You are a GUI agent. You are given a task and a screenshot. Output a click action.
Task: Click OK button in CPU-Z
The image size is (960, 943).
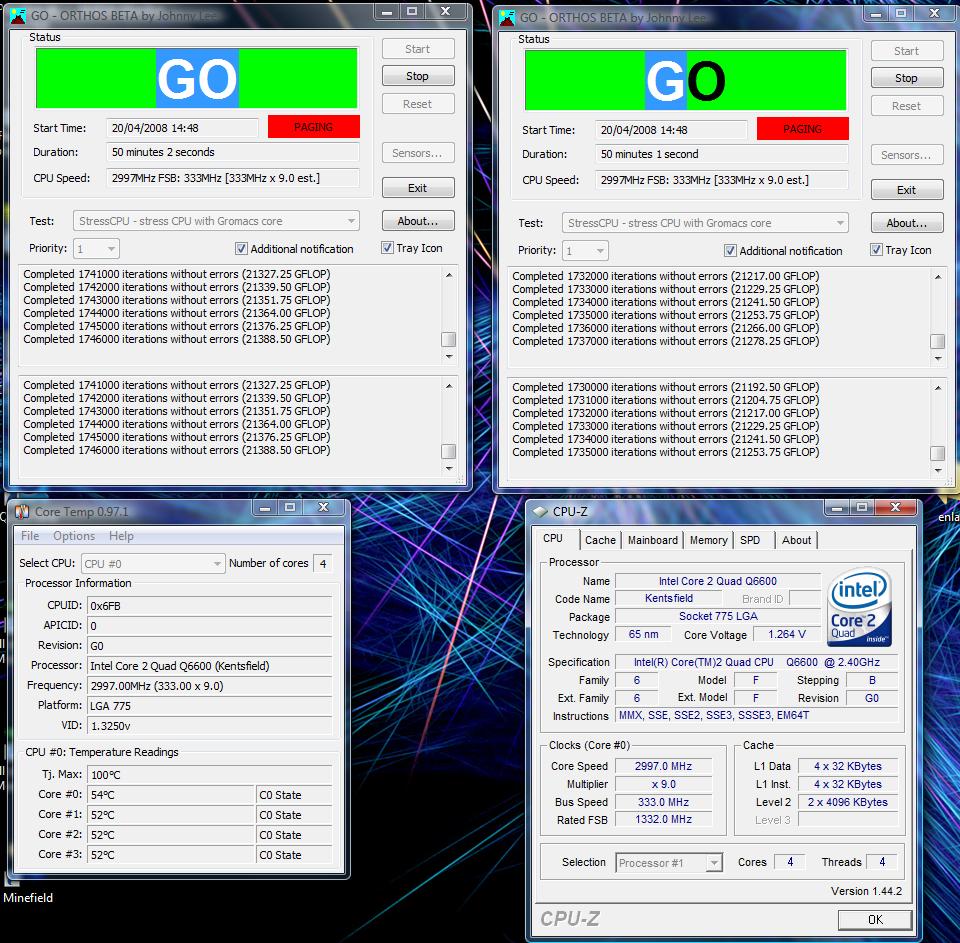point(875,919)
